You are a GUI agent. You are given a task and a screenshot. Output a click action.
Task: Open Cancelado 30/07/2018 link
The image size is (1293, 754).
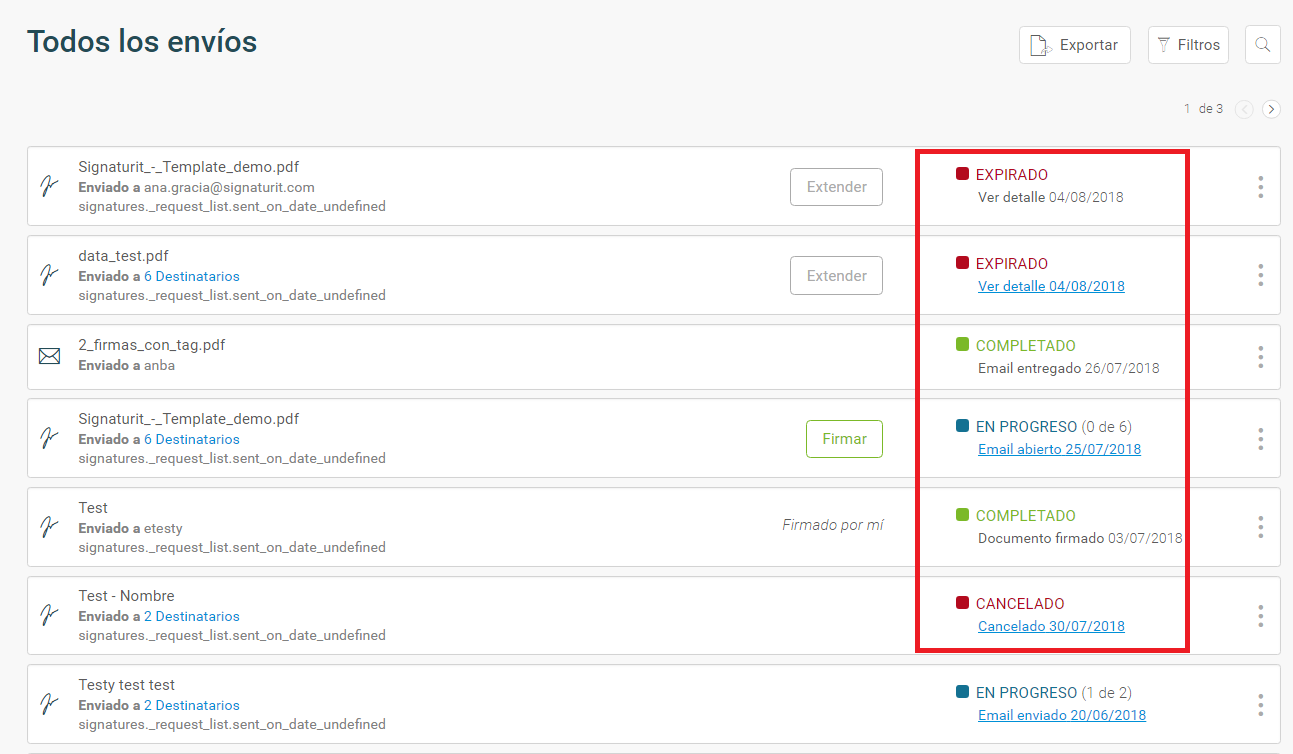coord(1051,626)
